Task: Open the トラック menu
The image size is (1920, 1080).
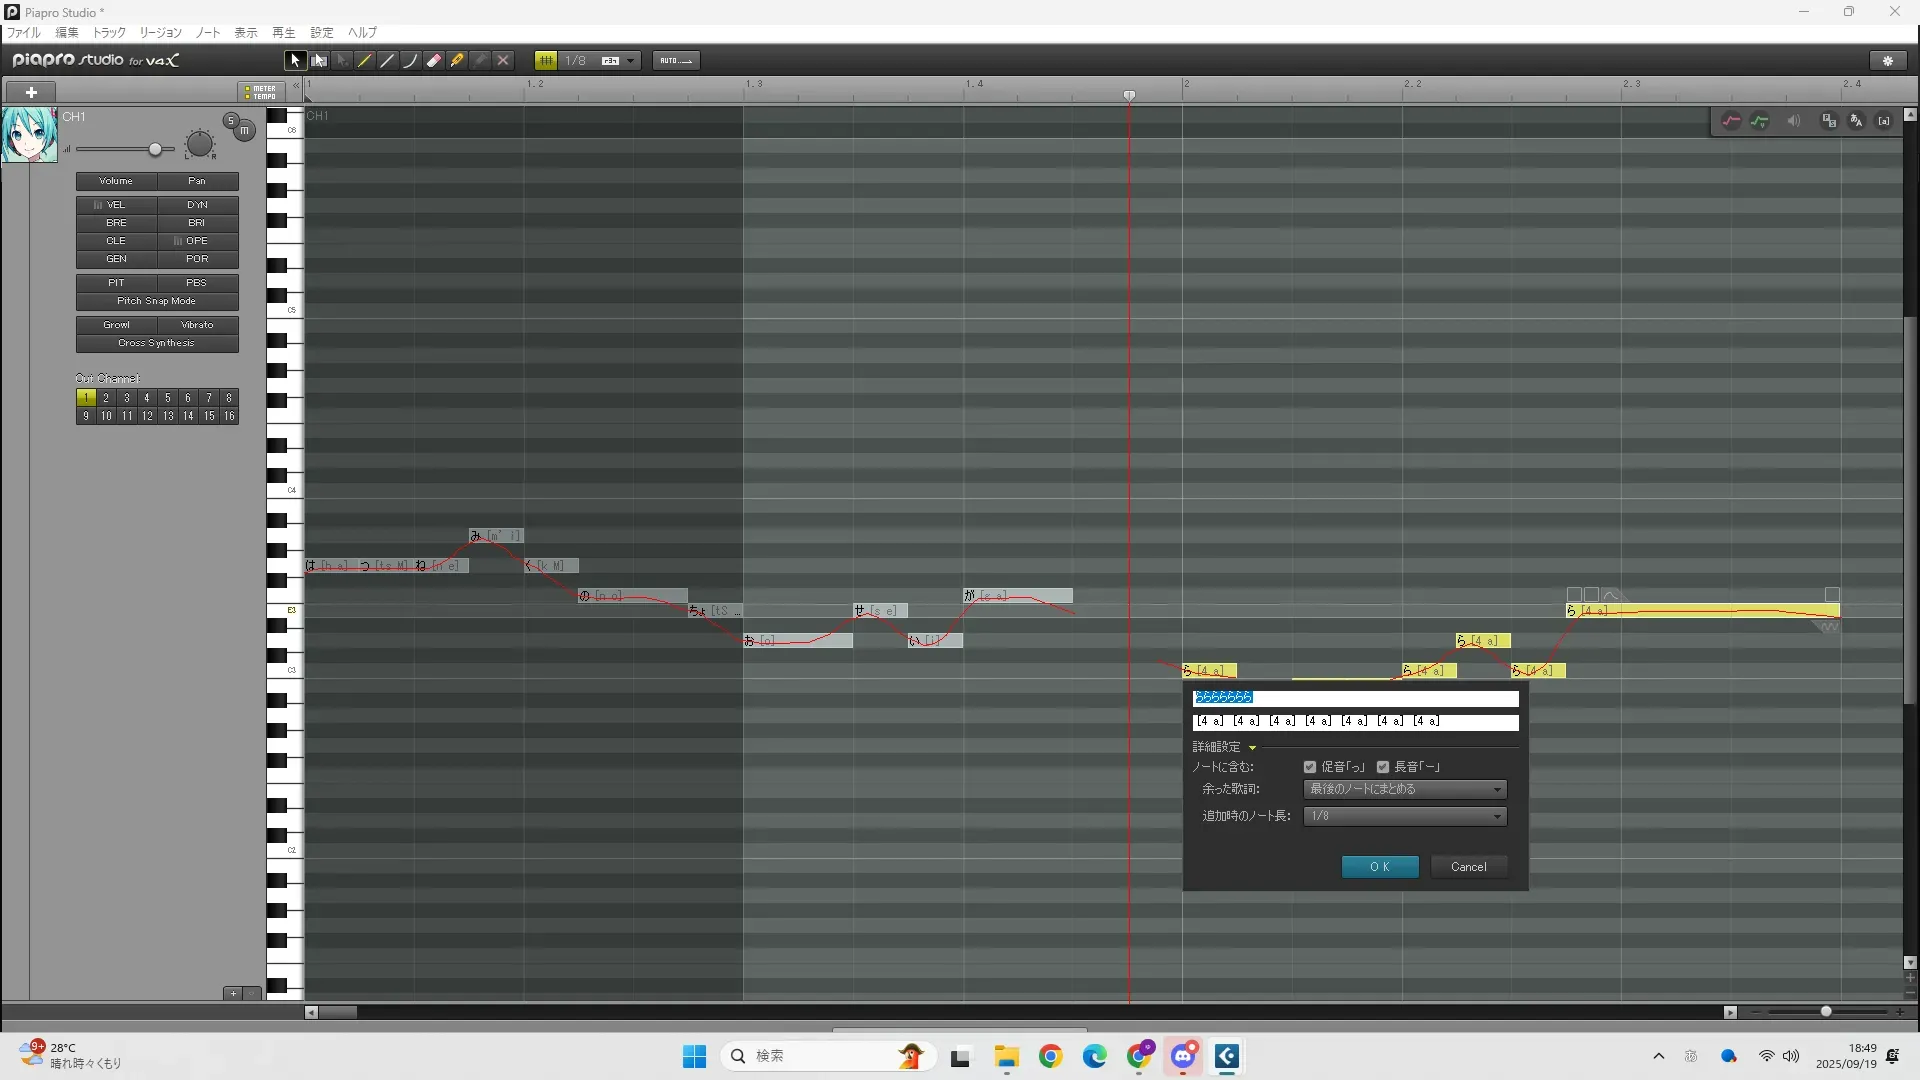Action: coord(109,33)
